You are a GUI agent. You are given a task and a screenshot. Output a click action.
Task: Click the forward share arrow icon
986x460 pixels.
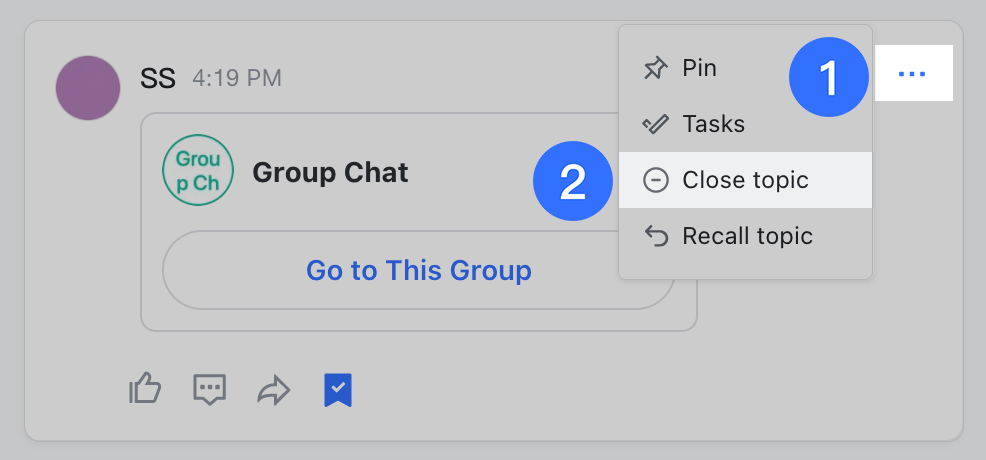(x=272, y=390)
